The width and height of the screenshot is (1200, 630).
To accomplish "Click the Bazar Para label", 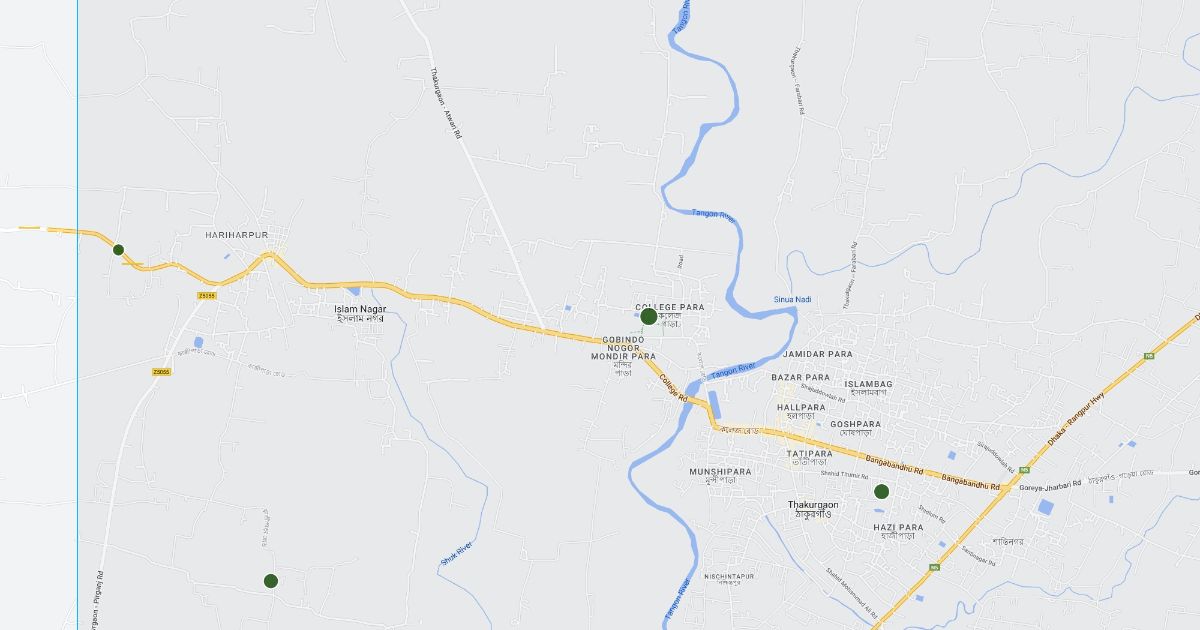I will 801,377.
